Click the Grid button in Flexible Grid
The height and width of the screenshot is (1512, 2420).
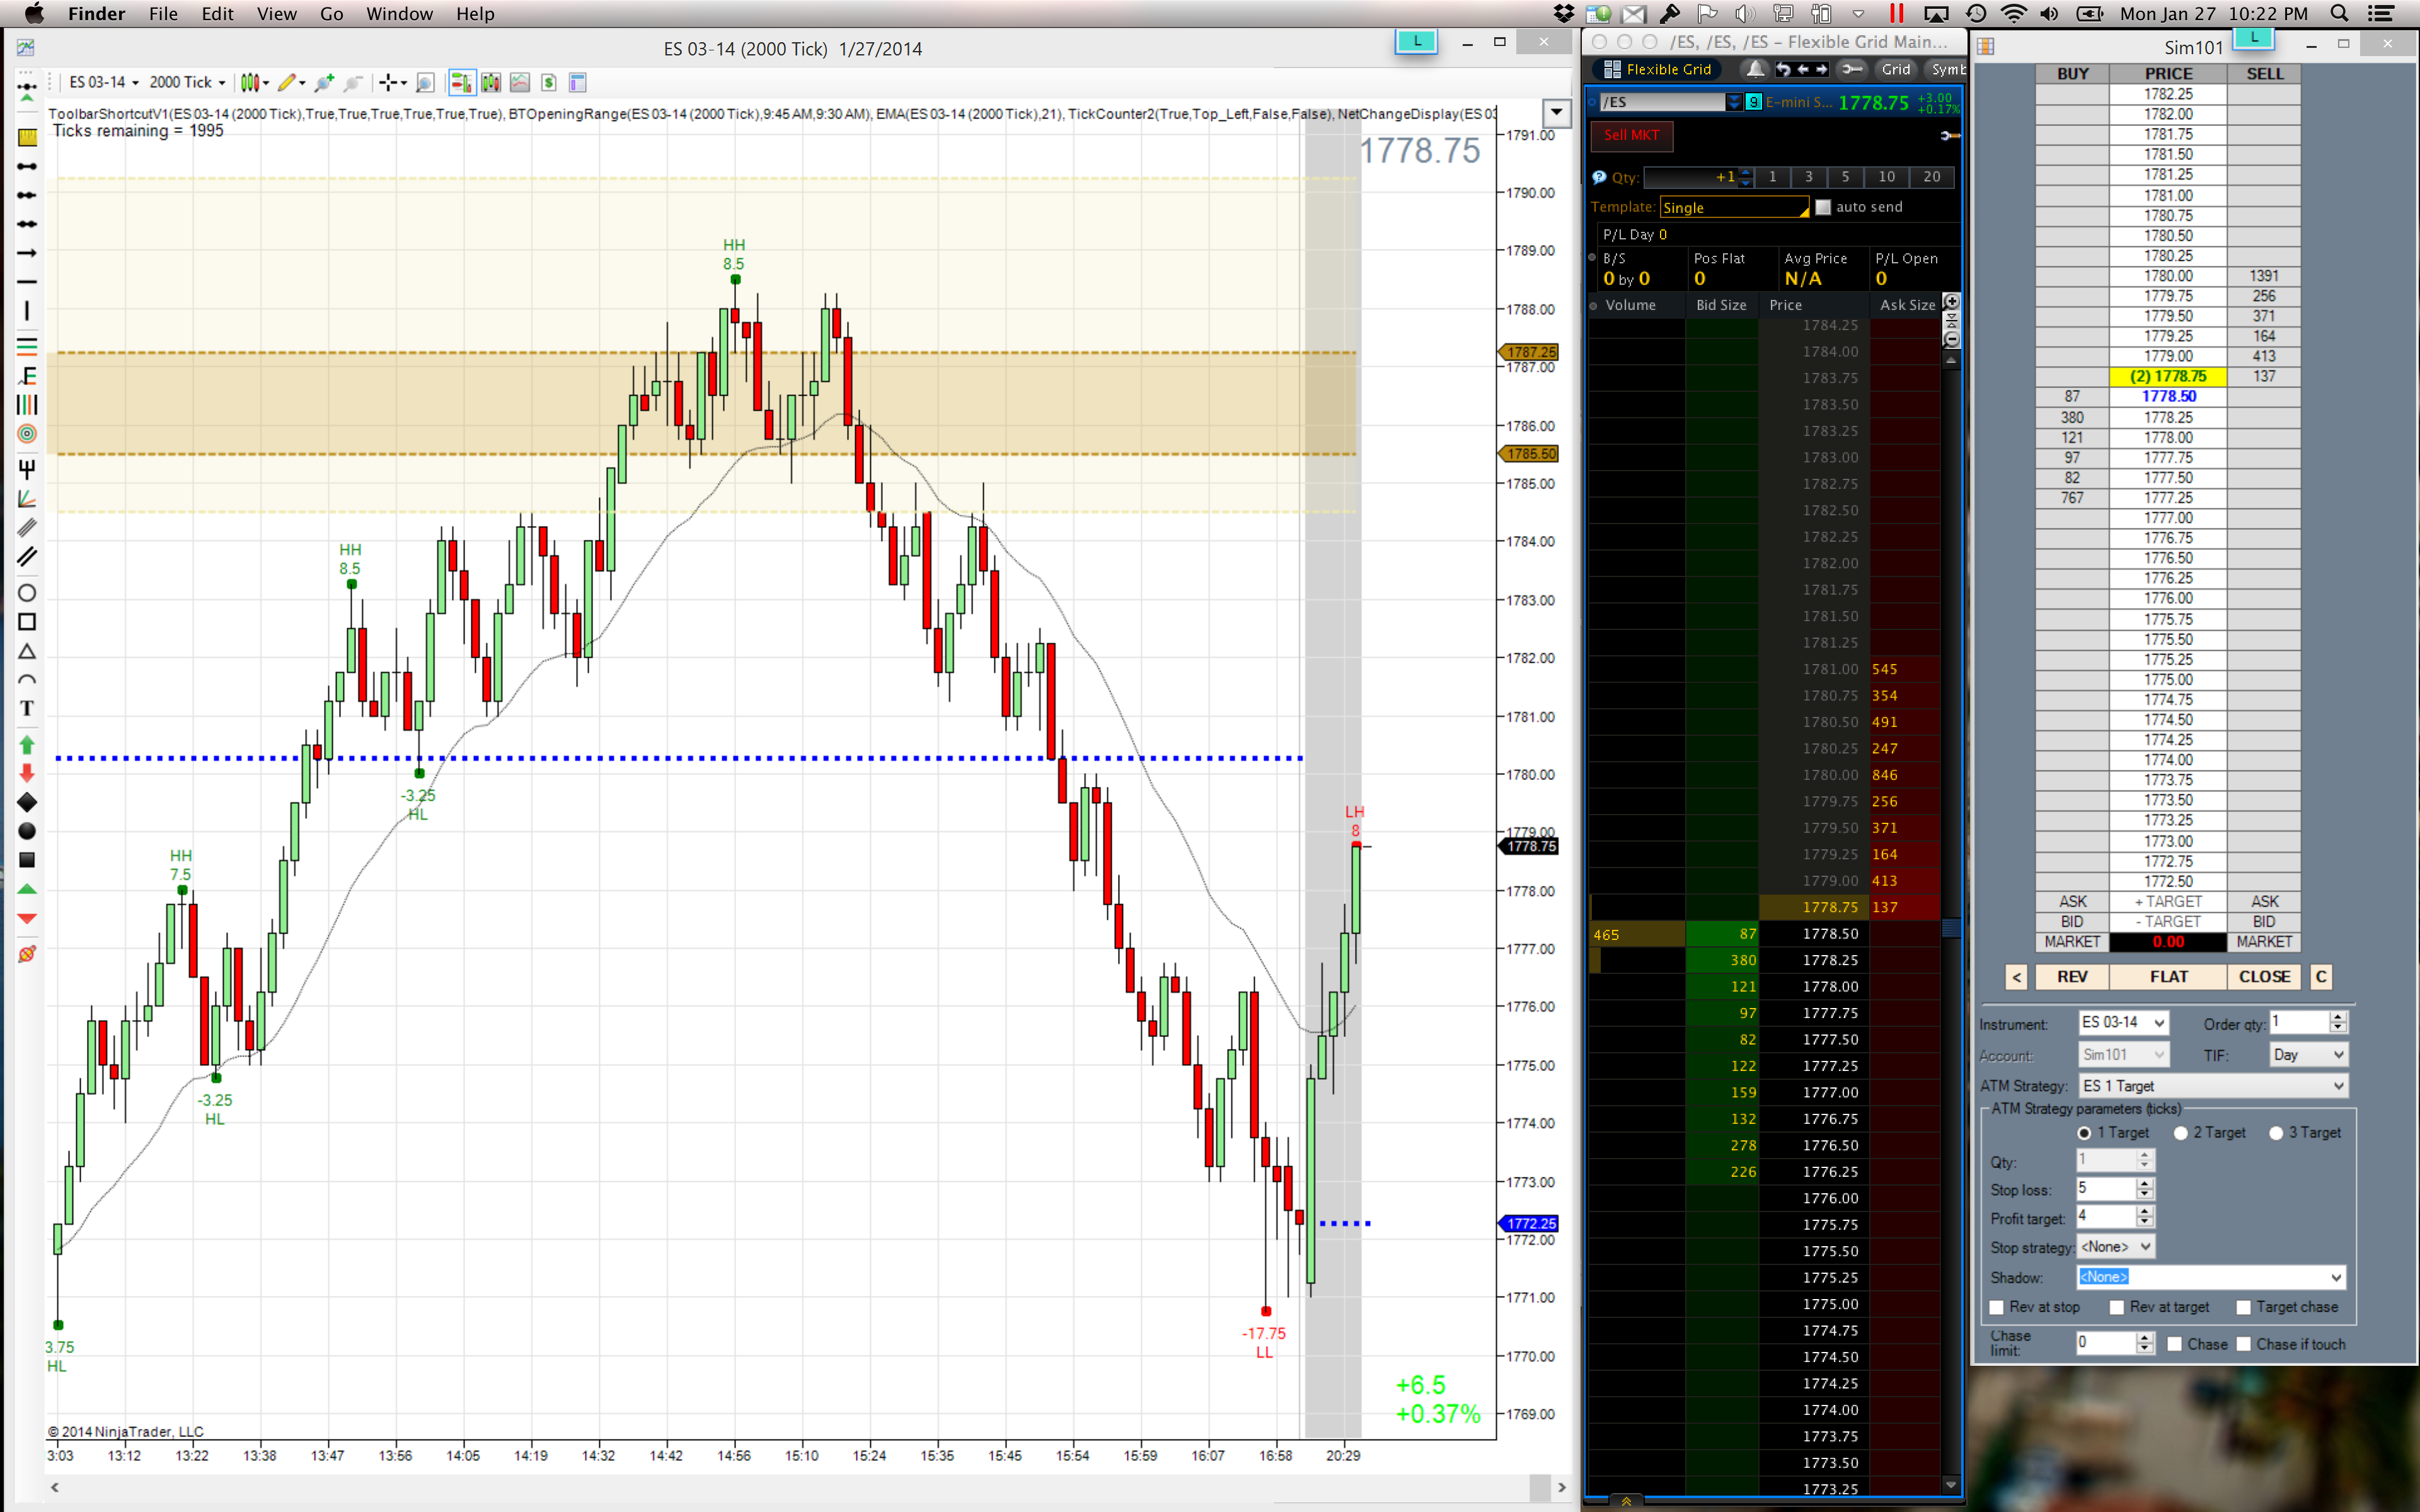[x=1896, y=69]
